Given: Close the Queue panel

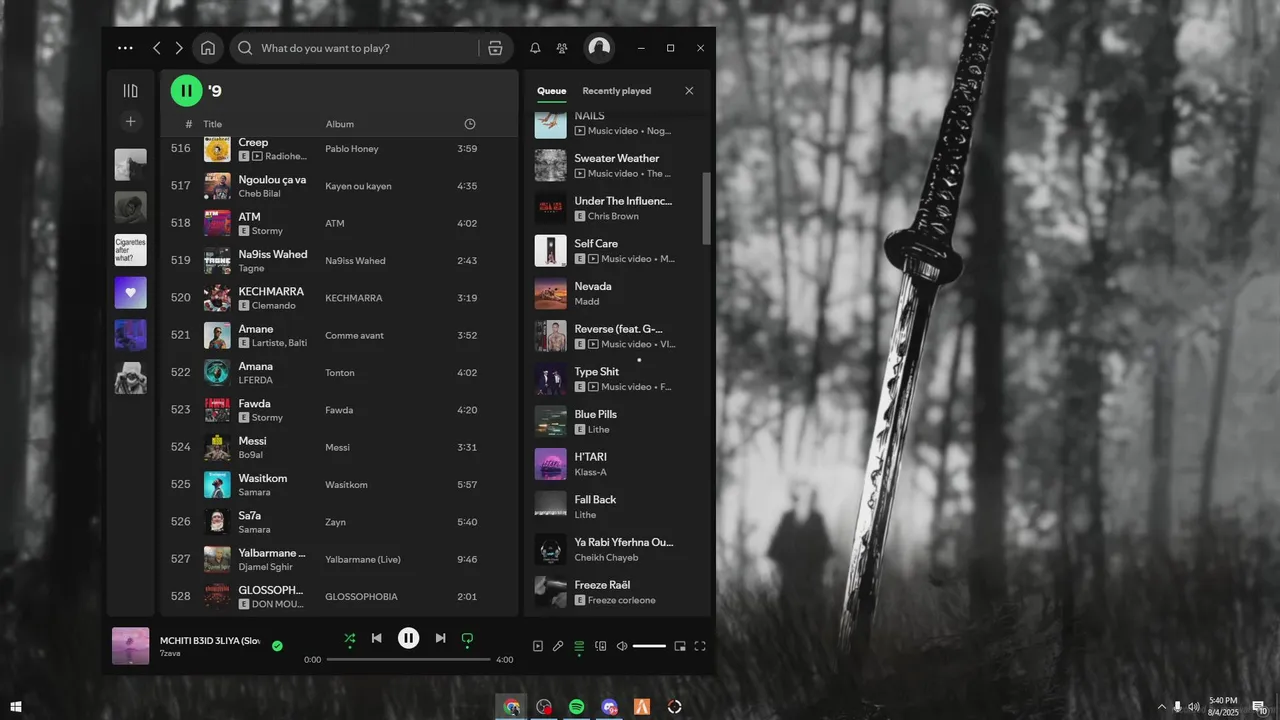Looking at the screenshot, I should click(689, 91).
